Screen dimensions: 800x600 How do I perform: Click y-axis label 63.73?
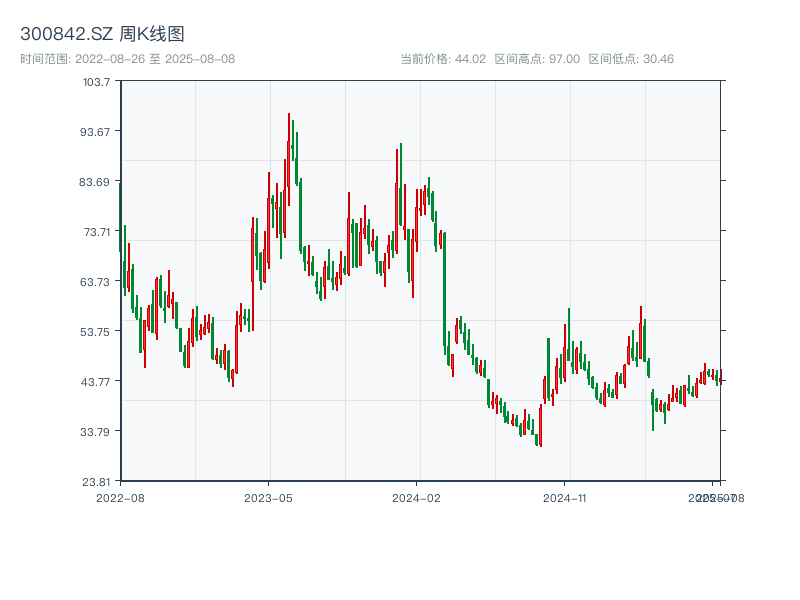[95, 282]
